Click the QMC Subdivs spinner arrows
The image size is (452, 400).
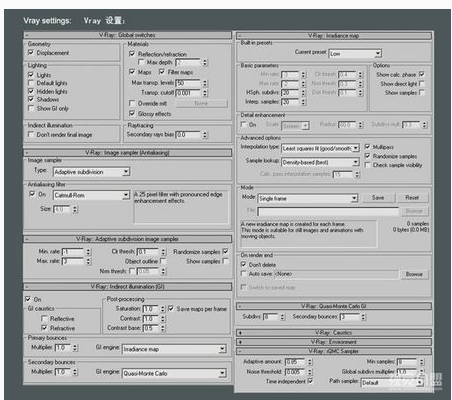point(282,317)
